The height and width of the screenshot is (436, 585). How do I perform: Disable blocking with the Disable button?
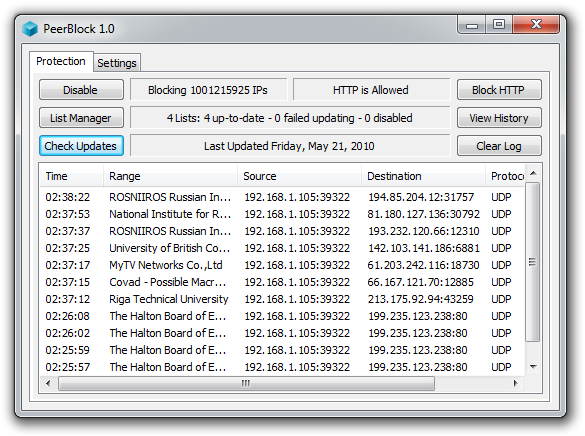click(81, 90)
